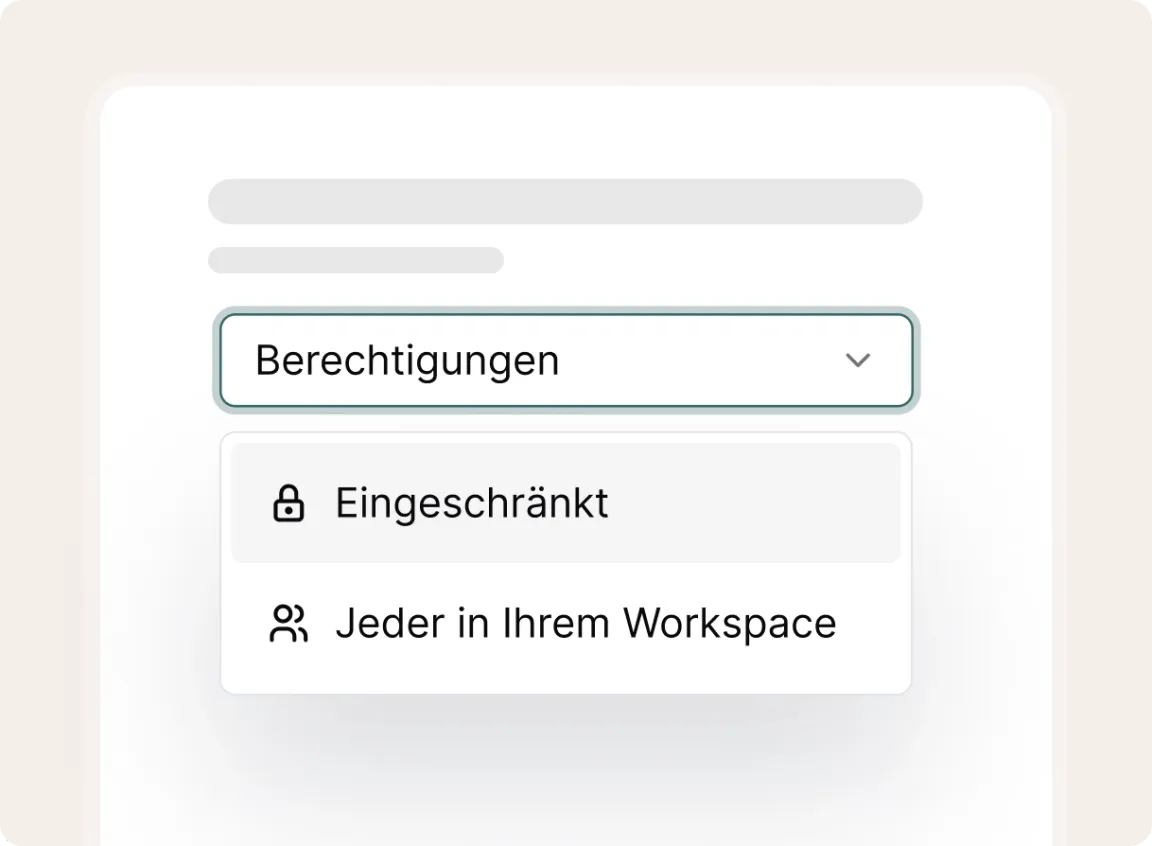This screenshot has height=846, width=1152.
Task: Restrict access via the padlock icon
Action: click(288, 503)
